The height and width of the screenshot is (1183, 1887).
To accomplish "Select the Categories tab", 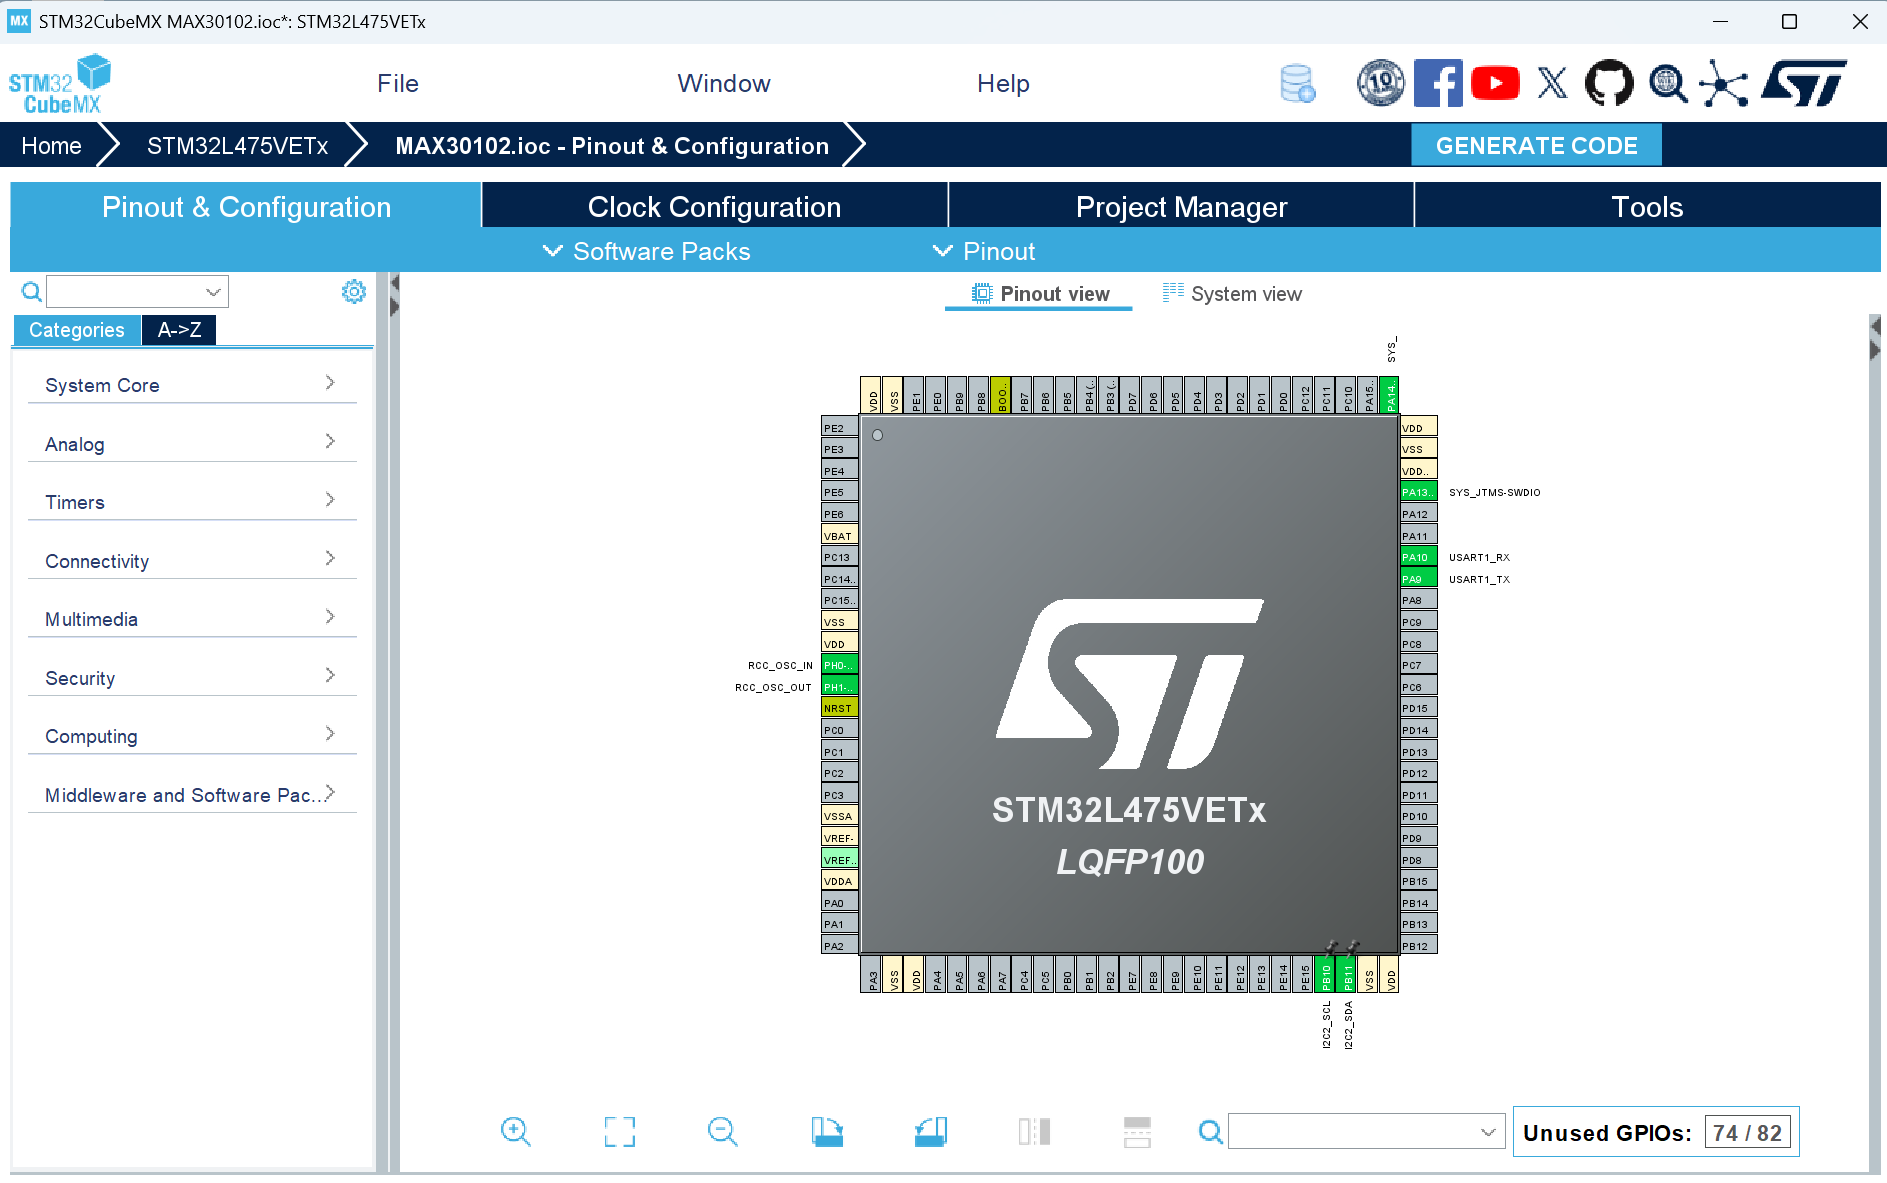I will pyautogui.click(x=77, y=330).
